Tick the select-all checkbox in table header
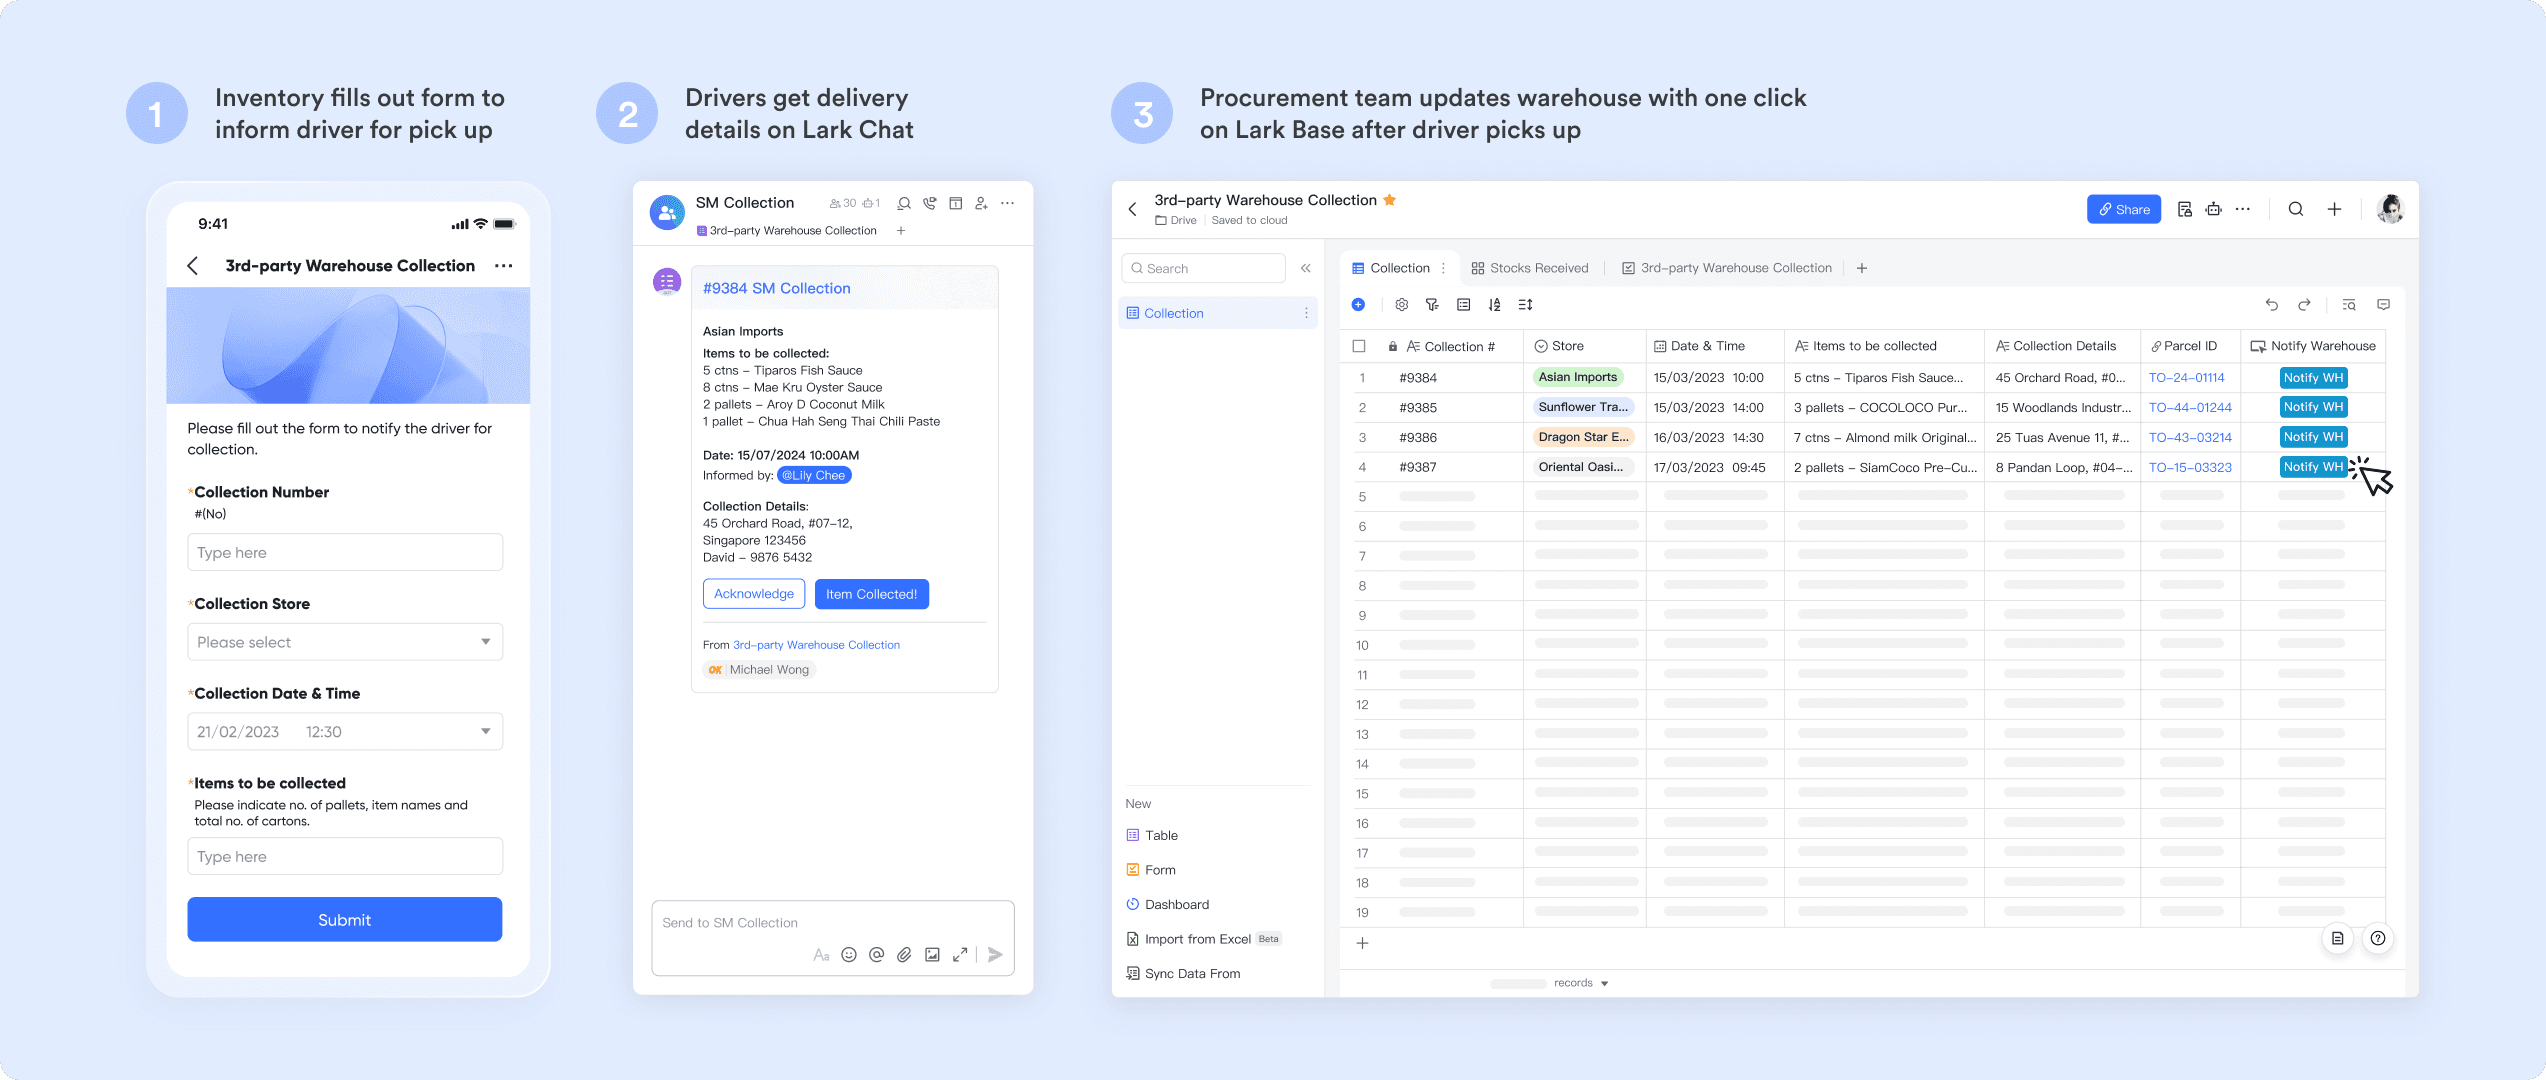 pos(1359,346)
